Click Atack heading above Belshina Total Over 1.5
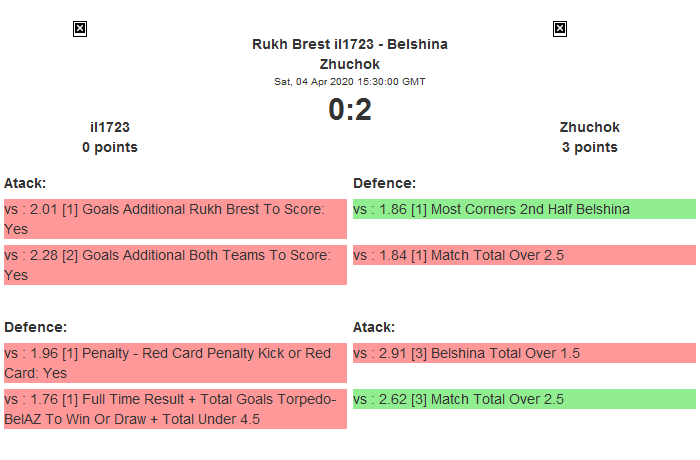The height and width of the screenshot is (460, 700). pos(374,327)
